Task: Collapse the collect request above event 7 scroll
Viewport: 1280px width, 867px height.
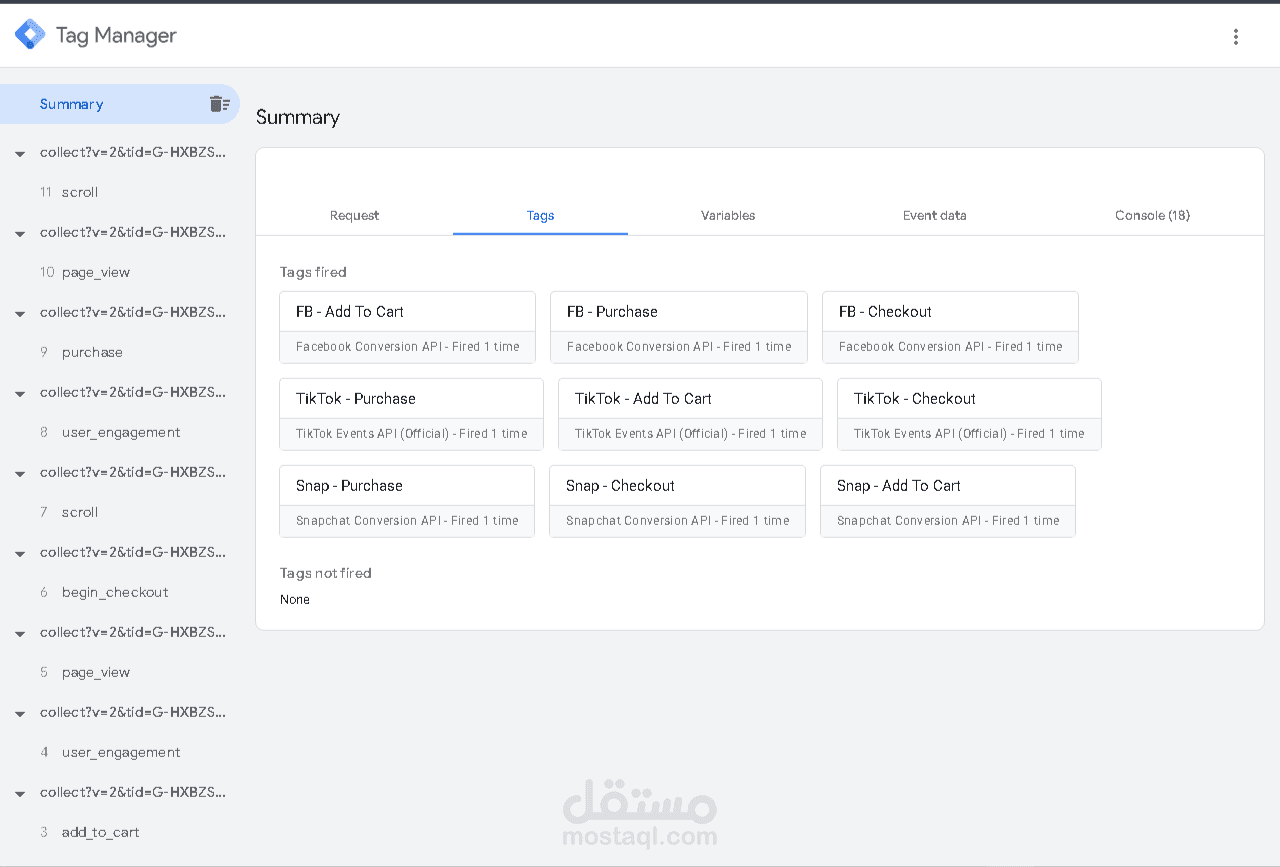Action: click(20, 474)
